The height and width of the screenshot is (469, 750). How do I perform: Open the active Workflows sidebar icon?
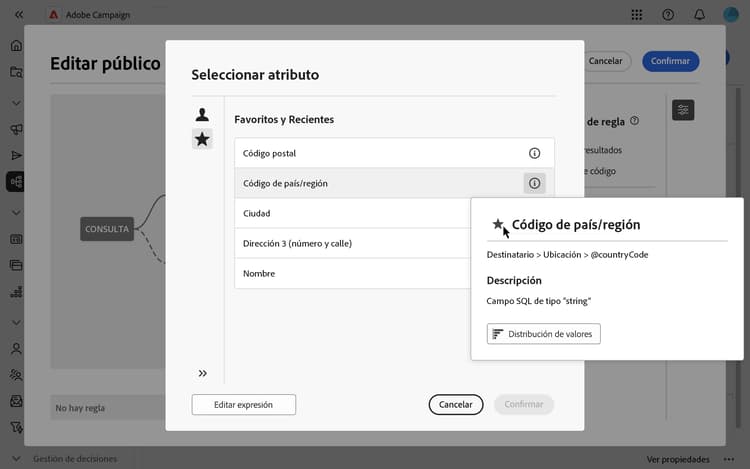16,182
